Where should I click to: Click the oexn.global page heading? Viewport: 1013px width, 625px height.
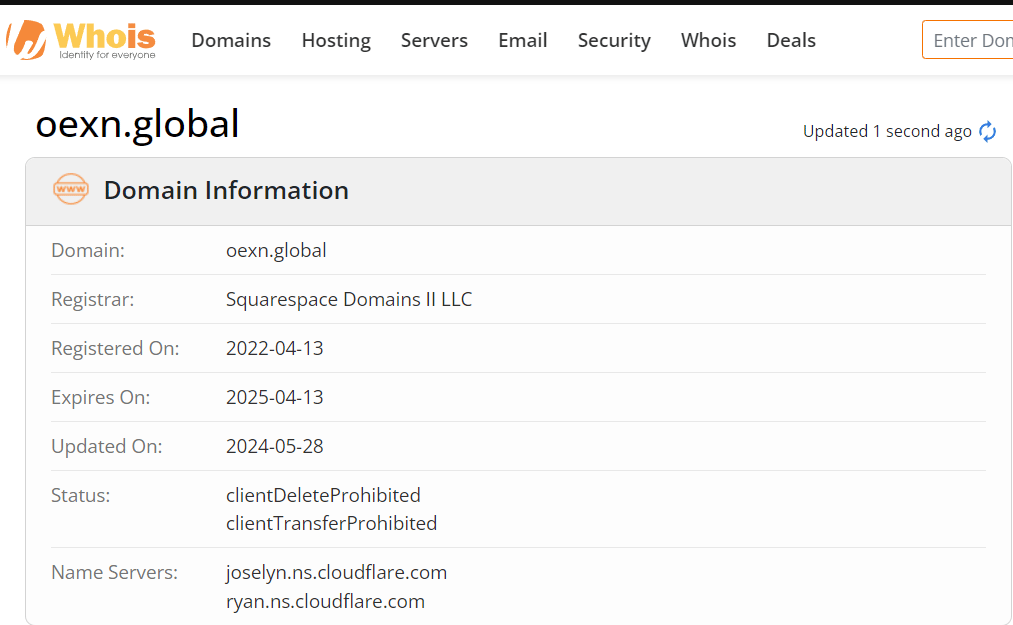tap(138, 123)
